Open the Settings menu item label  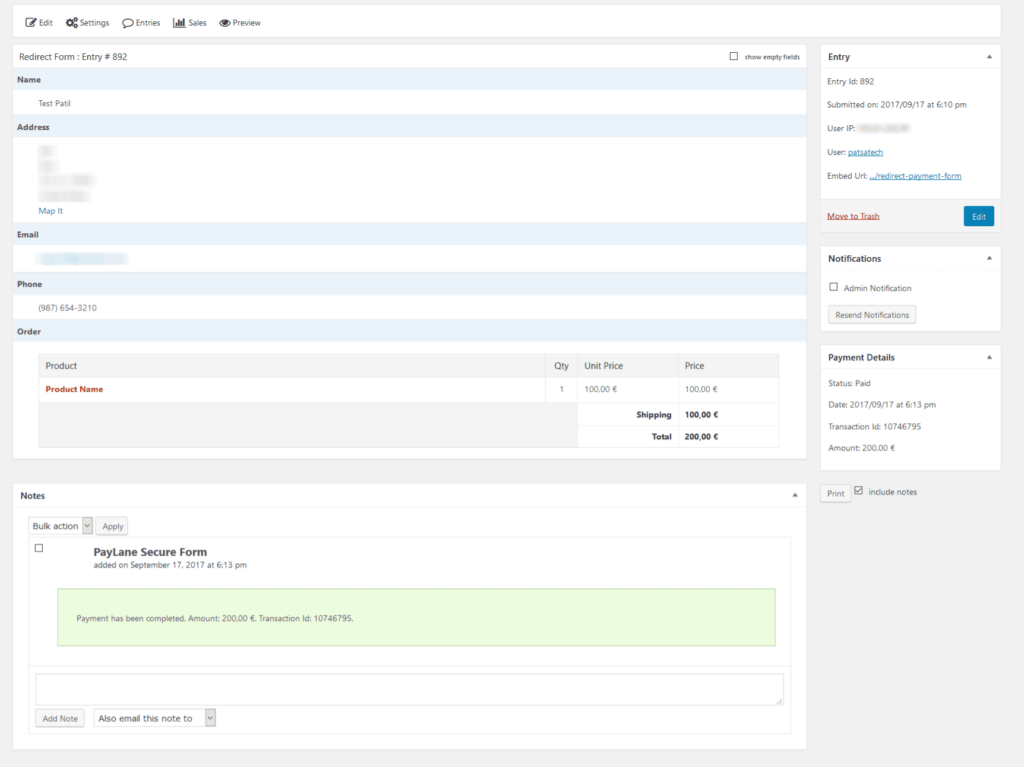[95, 23]
